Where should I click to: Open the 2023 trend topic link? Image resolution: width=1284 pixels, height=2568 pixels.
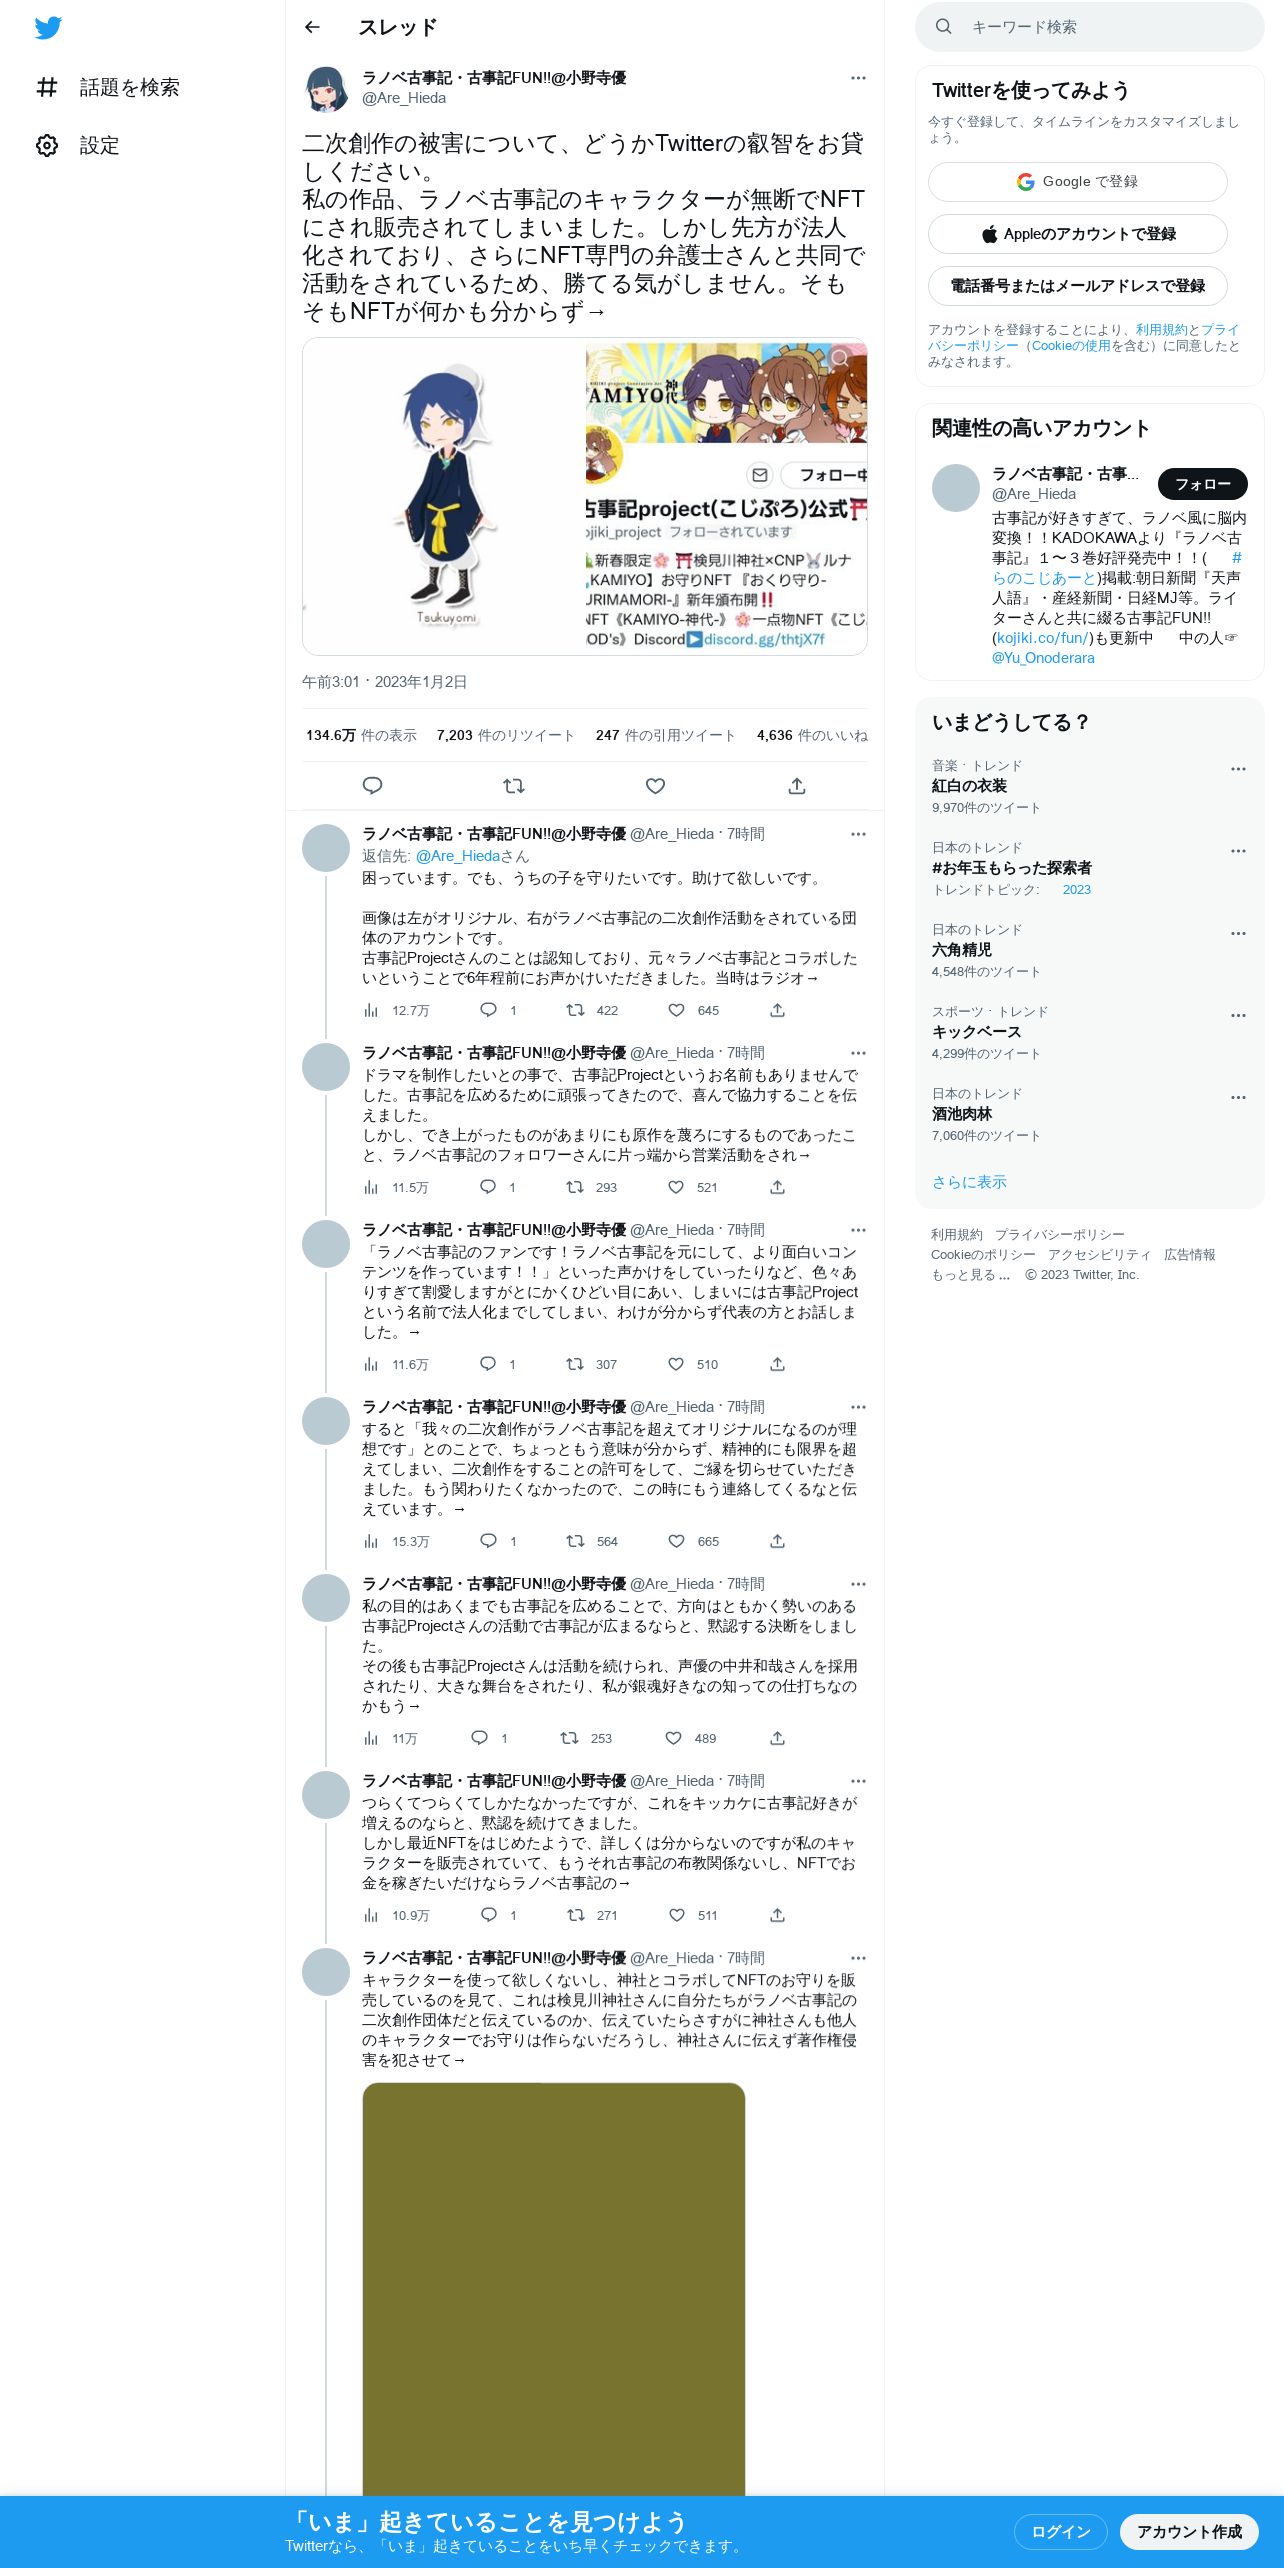click(x=1077, y=890)
